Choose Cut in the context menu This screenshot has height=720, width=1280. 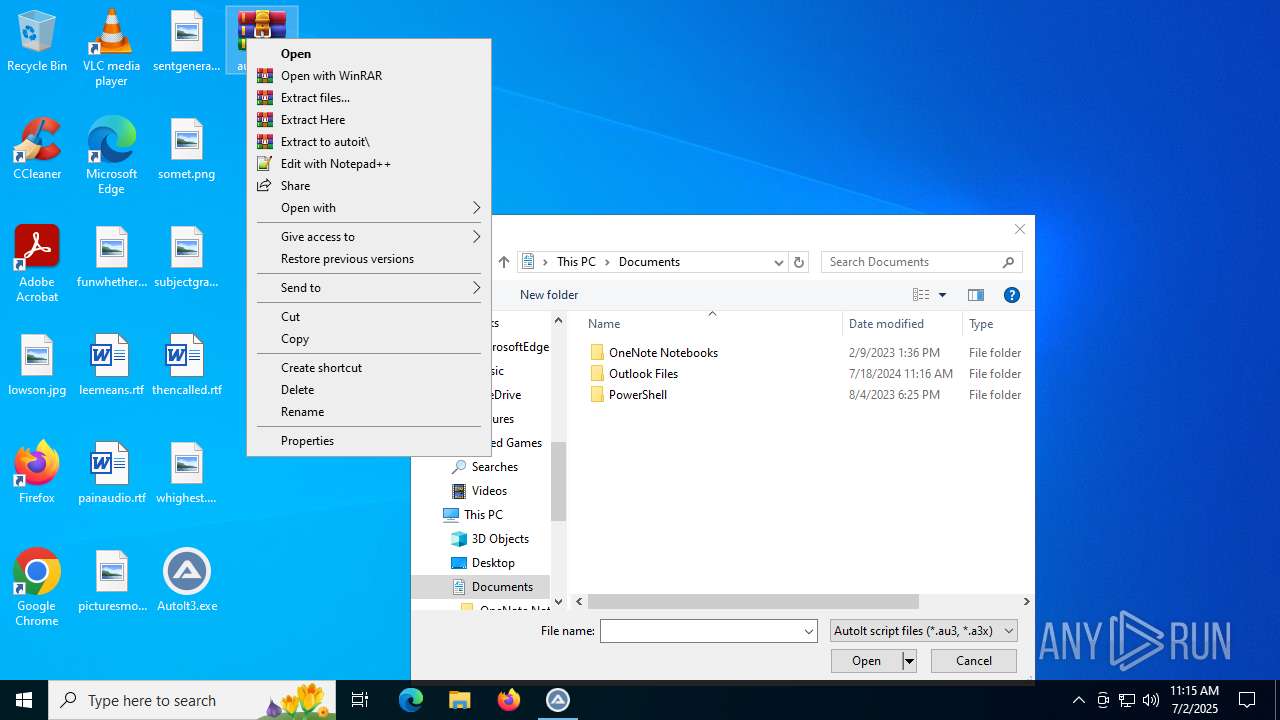pyautogui.click(x=369, y=317)
